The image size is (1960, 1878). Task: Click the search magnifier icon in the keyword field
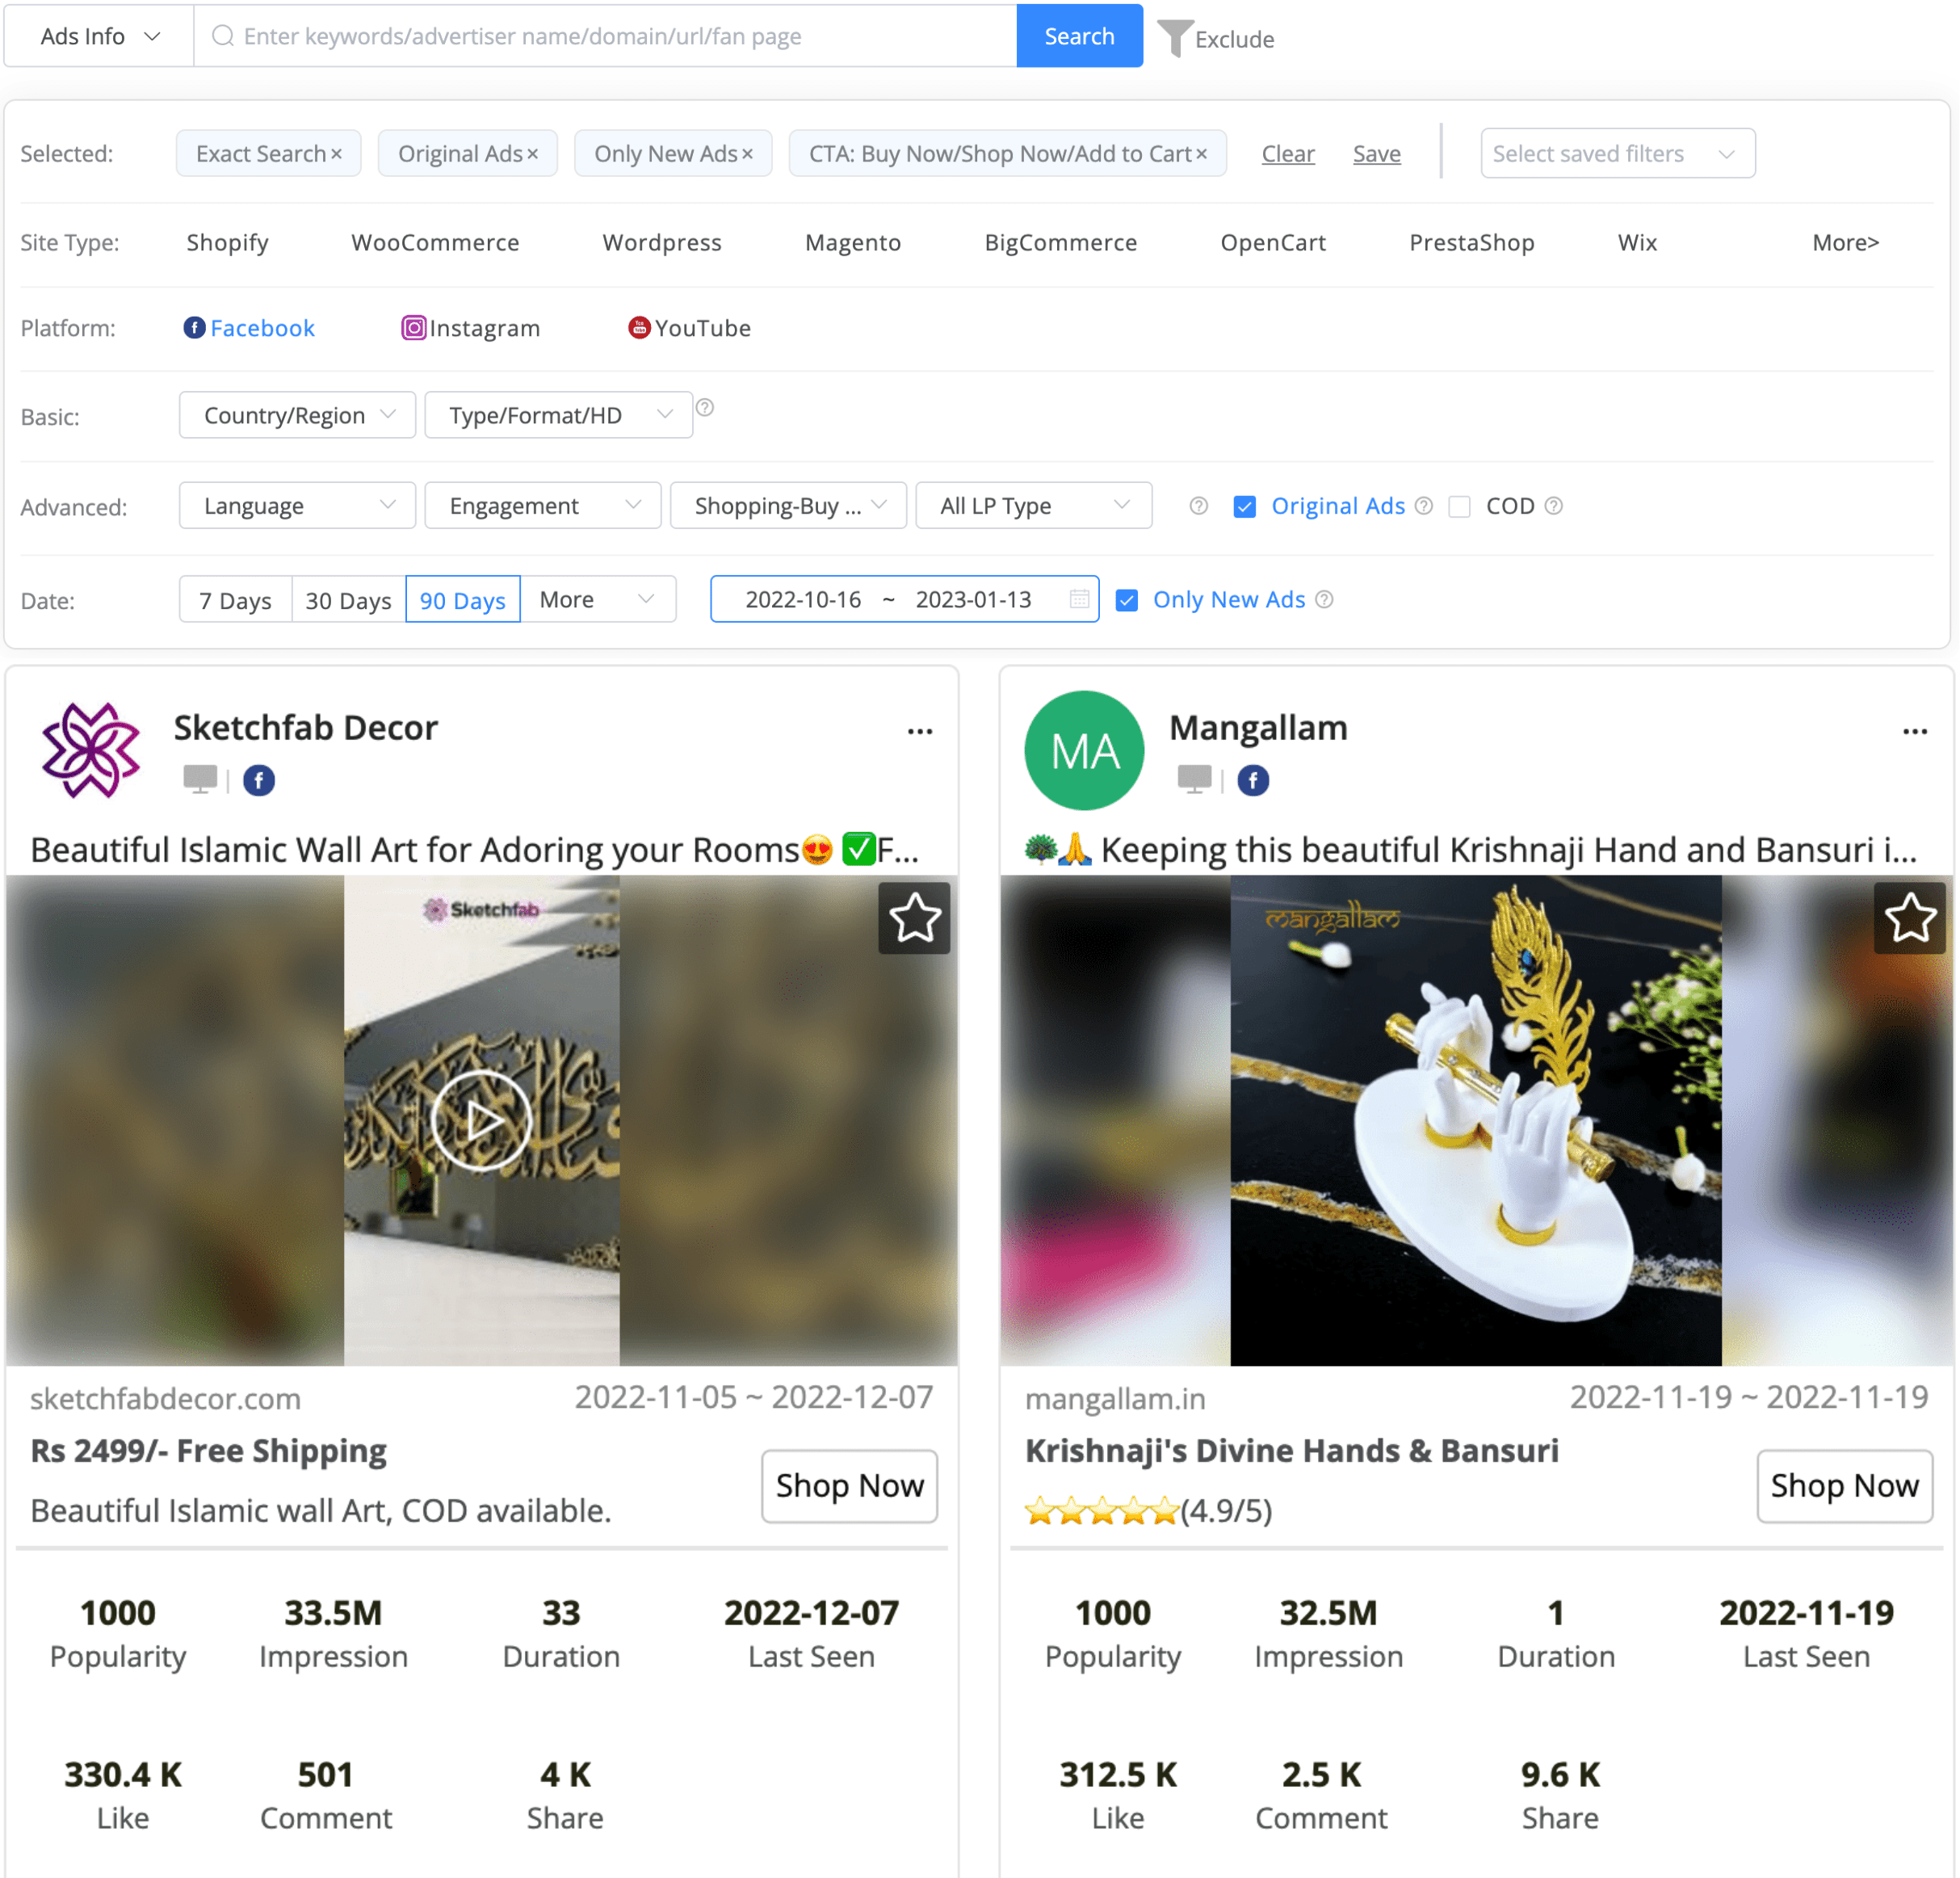pyautogui.click(x=223, y=36)
